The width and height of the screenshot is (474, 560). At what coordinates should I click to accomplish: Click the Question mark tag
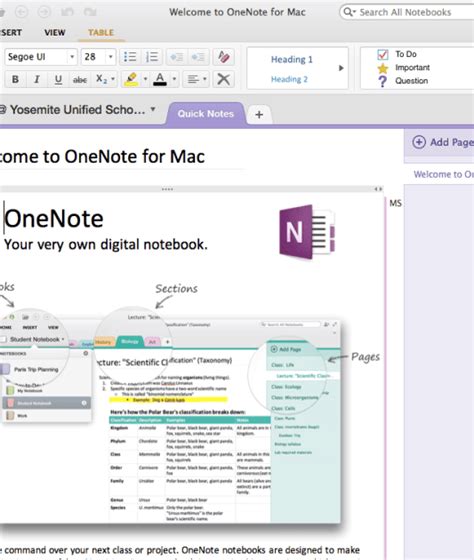point(383,81)
